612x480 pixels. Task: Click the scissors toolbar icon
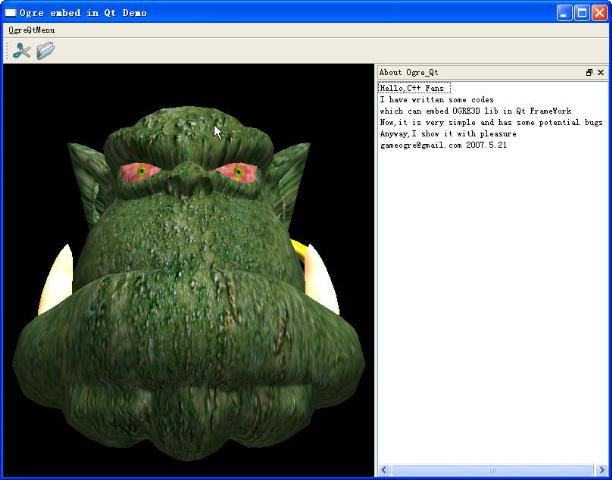(21, 51)
